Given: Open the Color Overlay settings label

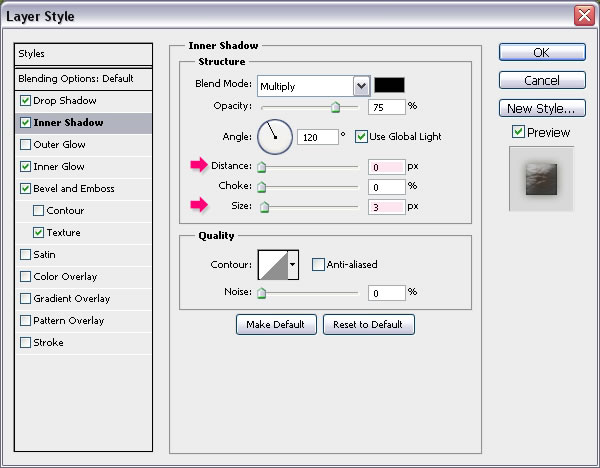Looking at the screenshot, I should [65, 277].
